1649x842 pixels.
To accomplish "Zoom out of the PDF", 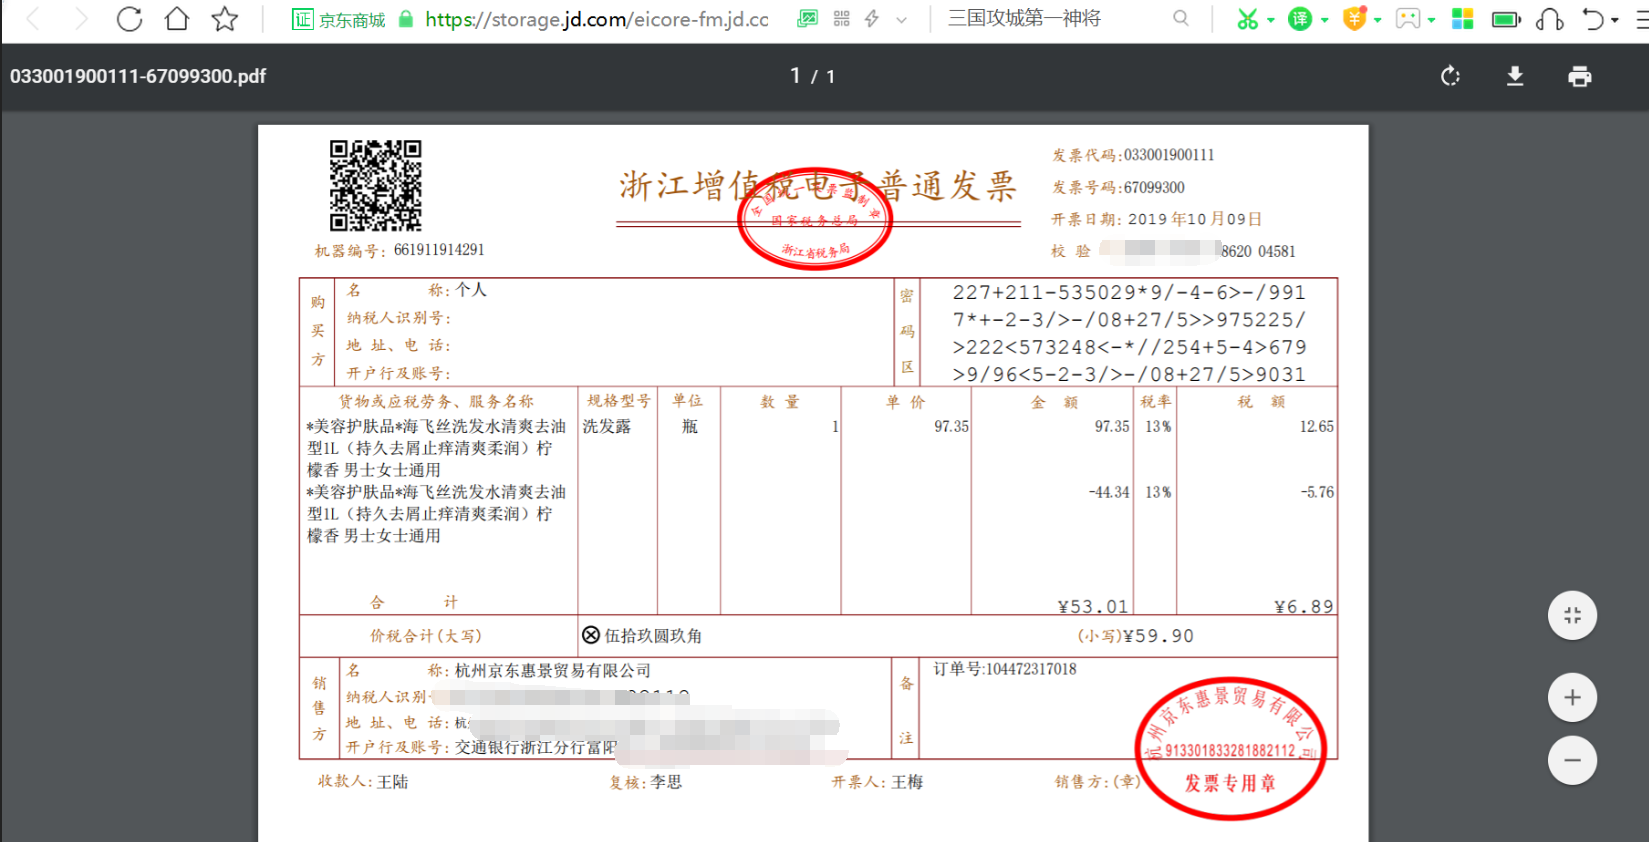I will (x=1573, y=761).
